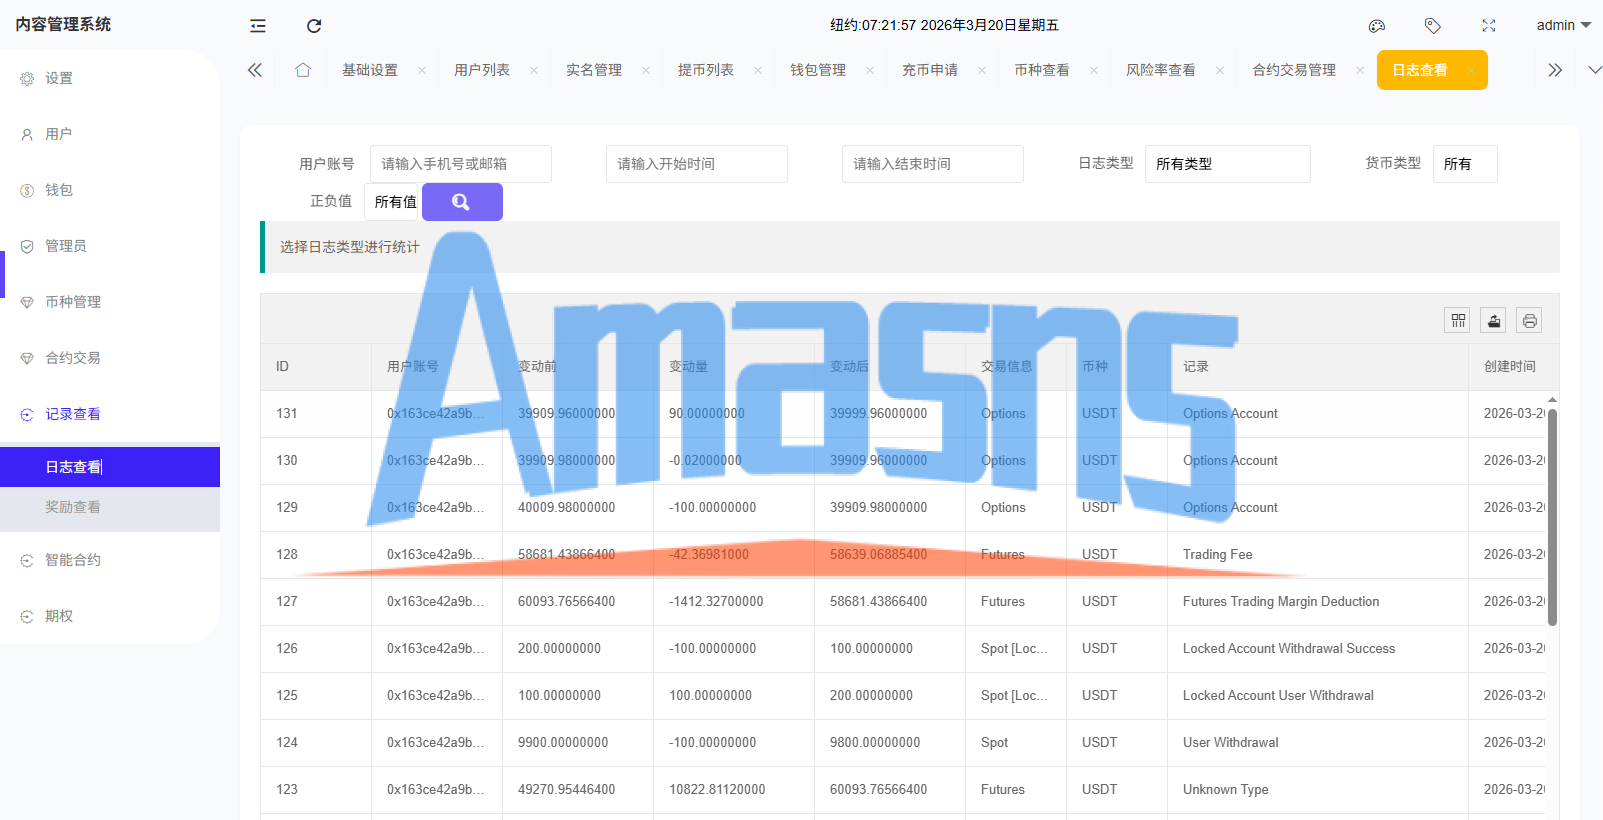
Task: Click the 'Futures Trading Margin Deduction' record cell
Action: pos(1318,602)
